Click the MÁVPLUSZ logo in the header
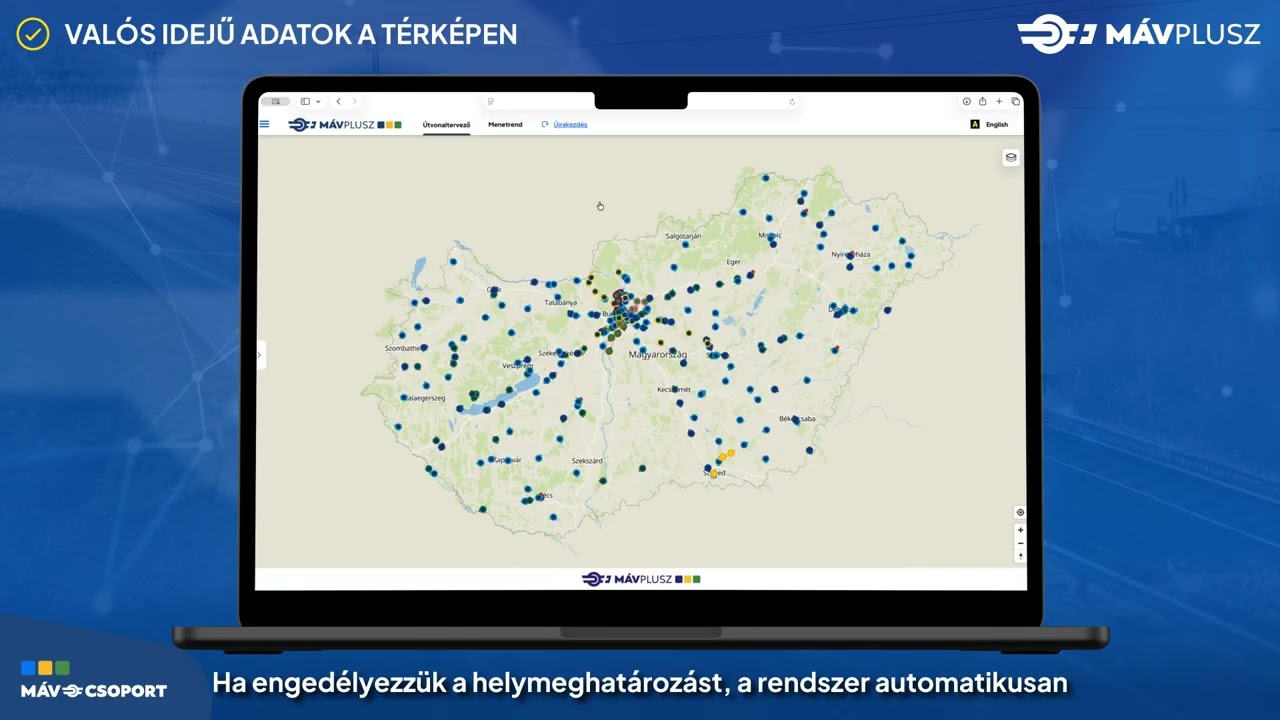This screenshot has height=720, width=1280. pos(345,125)
